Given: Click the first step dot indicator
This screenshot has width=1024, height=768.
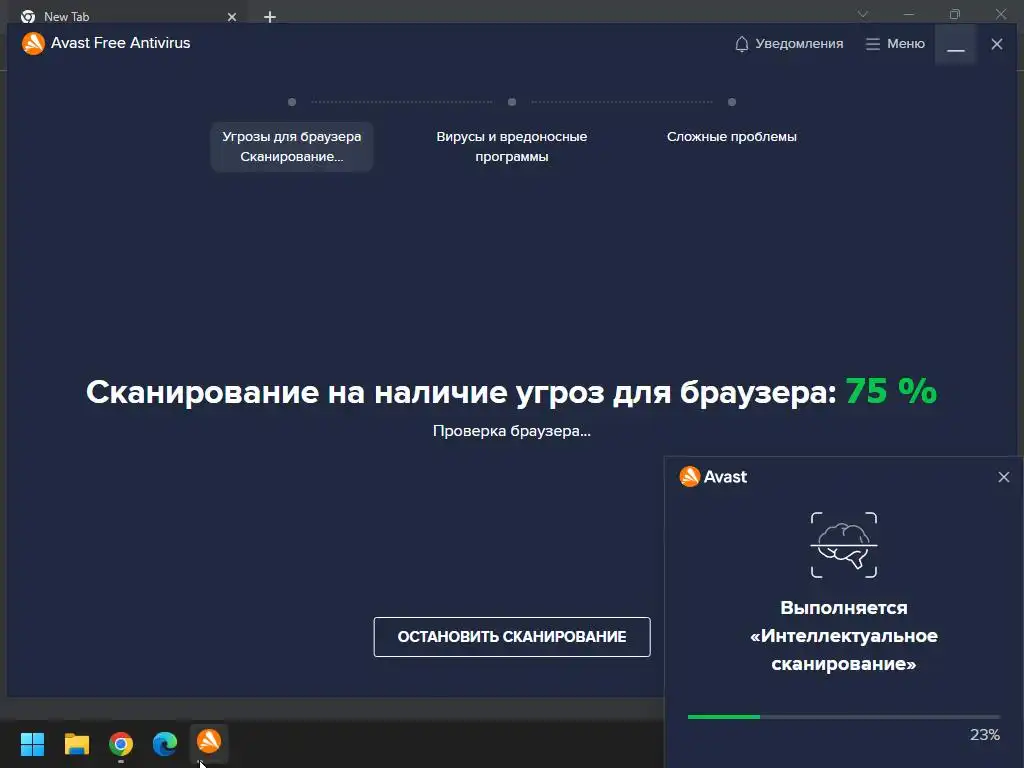Looking at the screenshot, I should click(292, 102).
